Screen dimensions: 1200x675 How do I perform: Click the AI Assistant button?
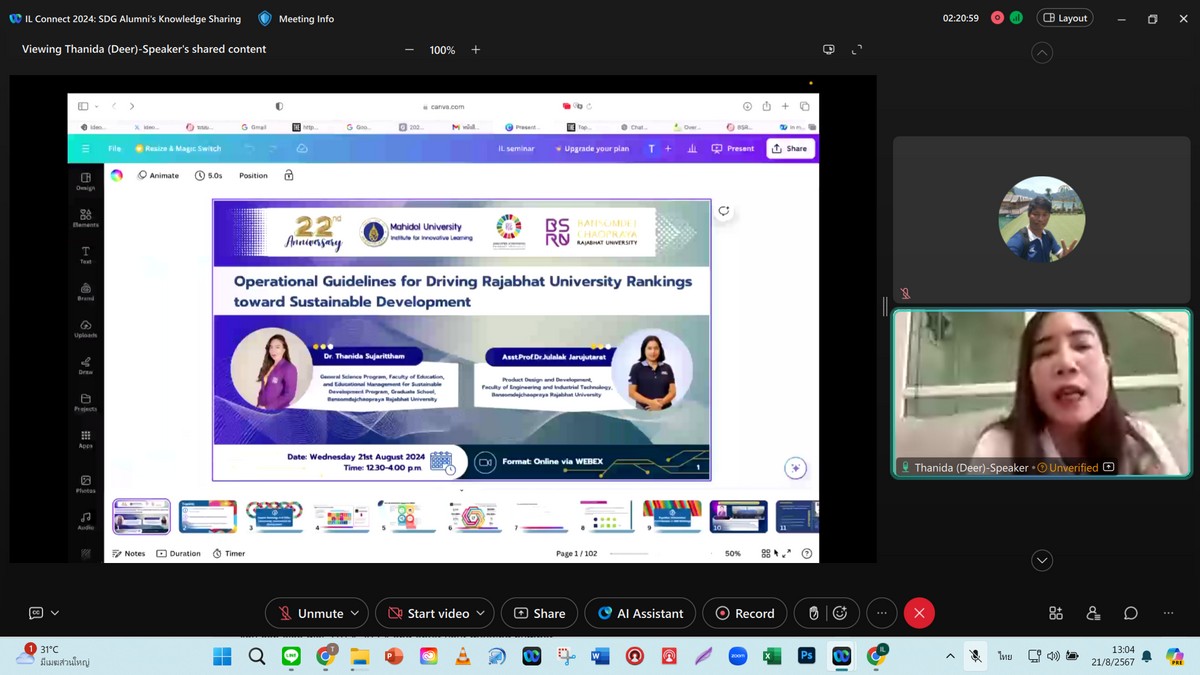[640, 613]
